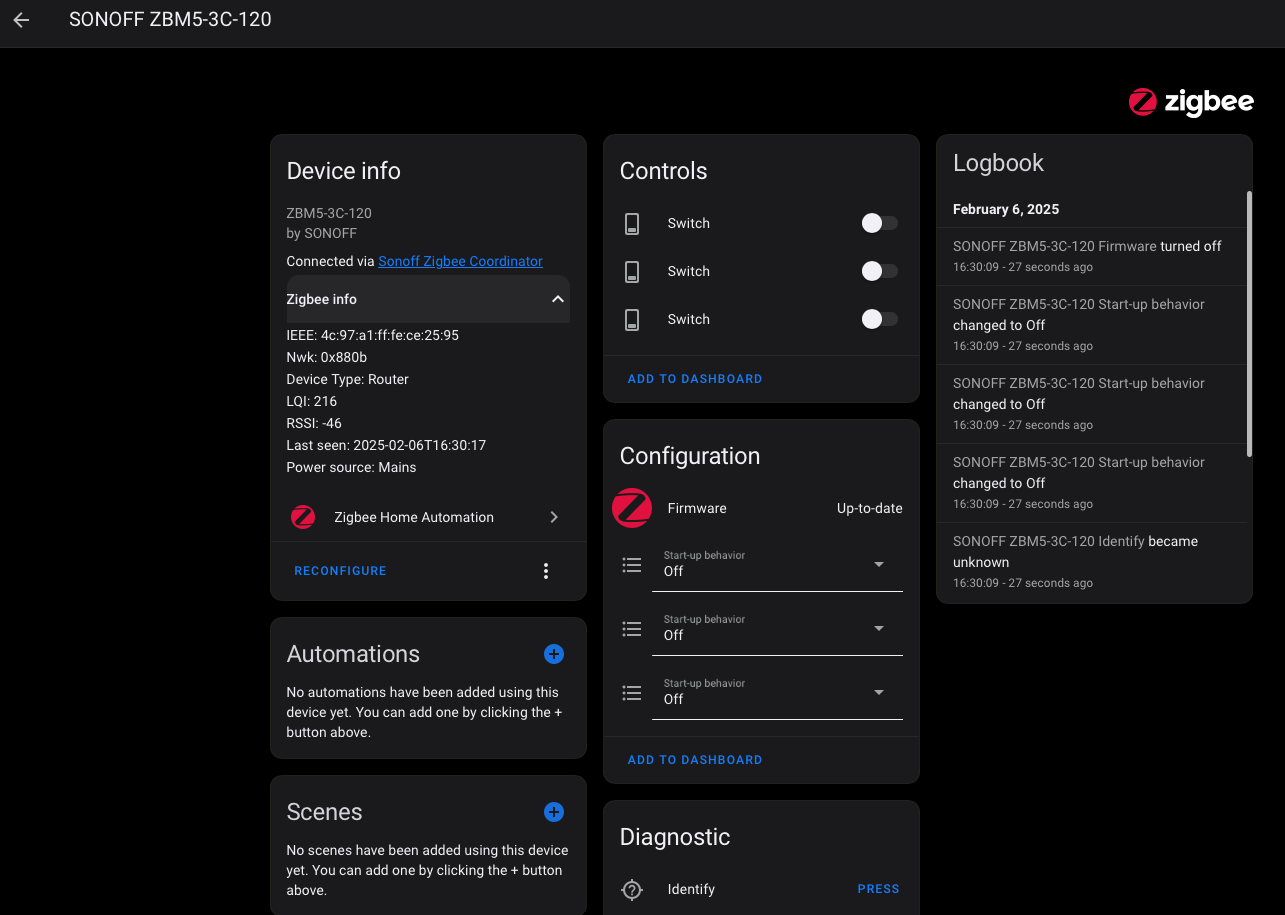Add a new automation with plus icon
1285x915 pixels.
pyautogui.click(x=554, y=654)
